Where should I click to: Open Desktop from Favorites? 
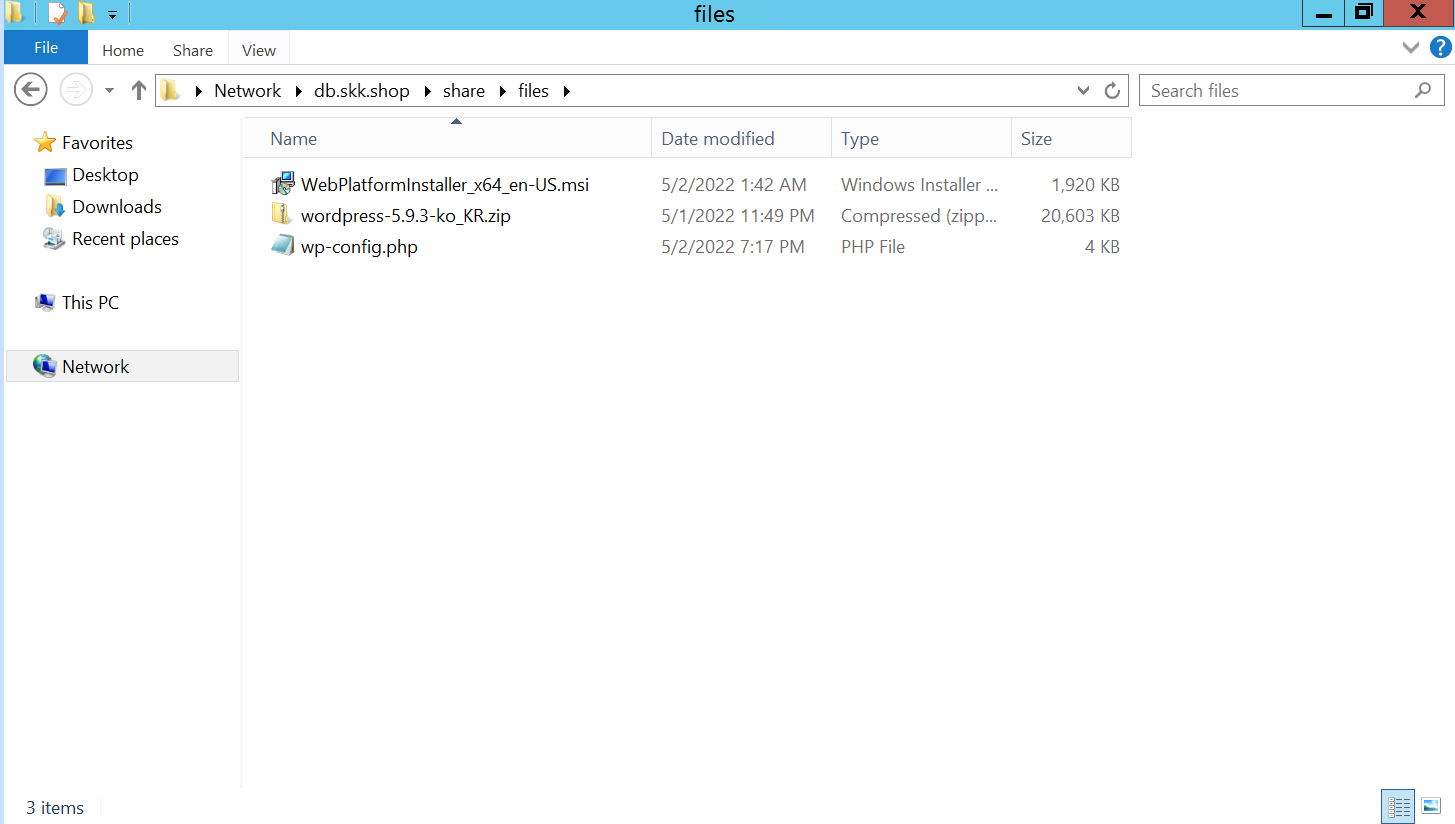pyautogui.click(x=105, y=174)
